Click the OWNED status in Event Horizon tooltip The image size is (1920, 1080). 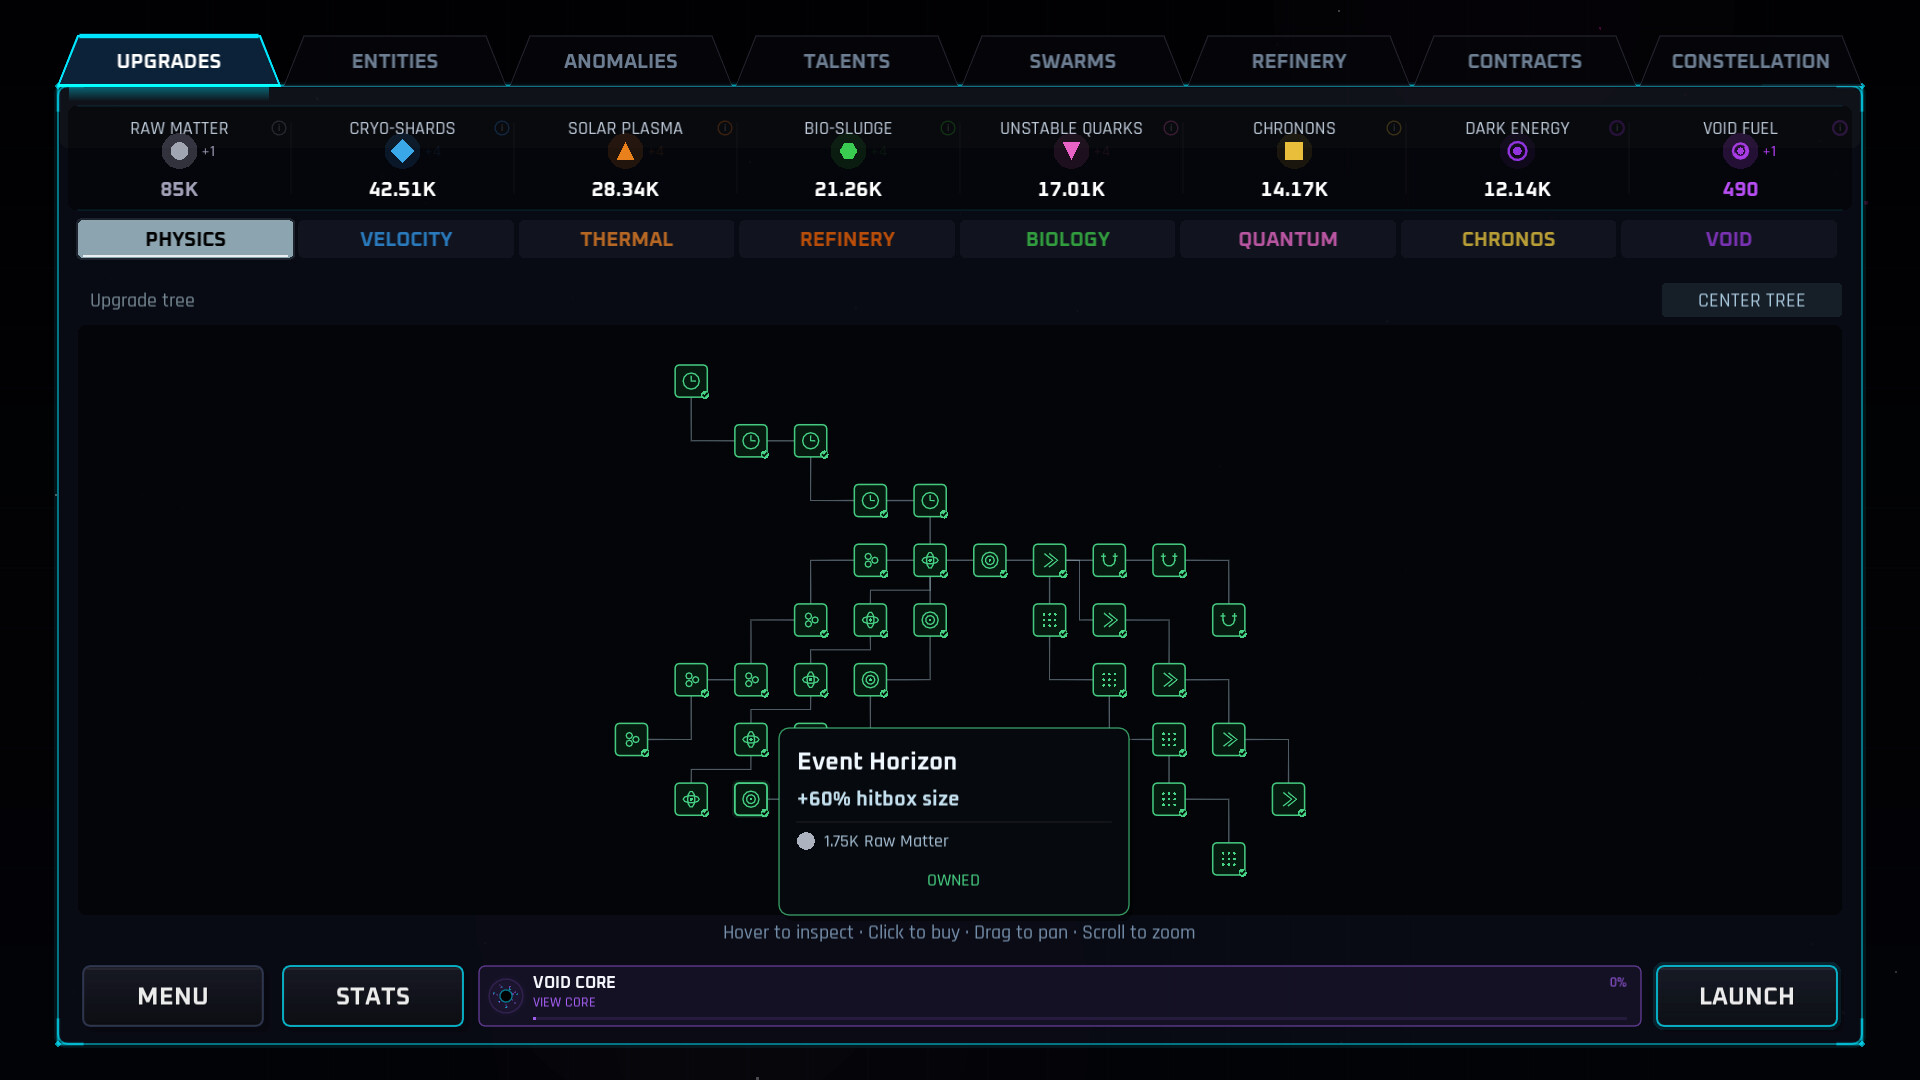click(x=953, y=880)
